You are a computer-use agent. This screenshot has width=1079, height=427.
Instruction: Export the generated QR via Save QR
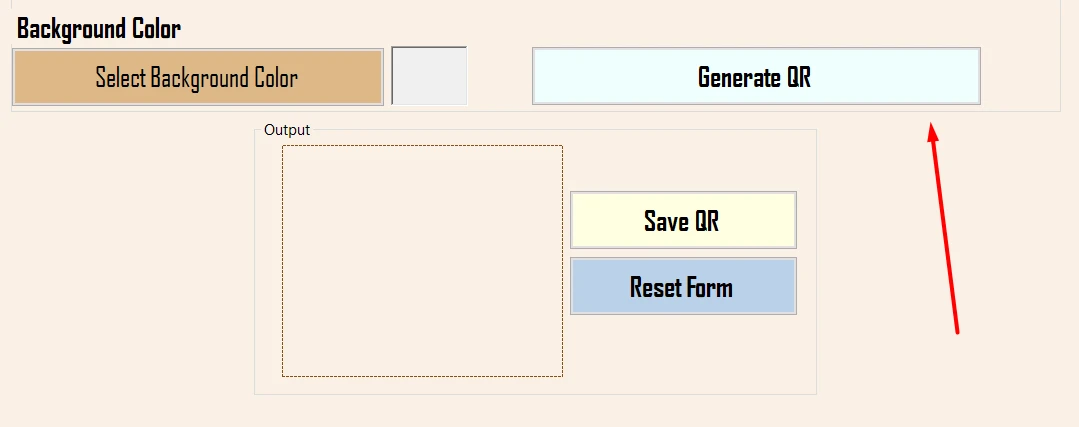point(683,220)
